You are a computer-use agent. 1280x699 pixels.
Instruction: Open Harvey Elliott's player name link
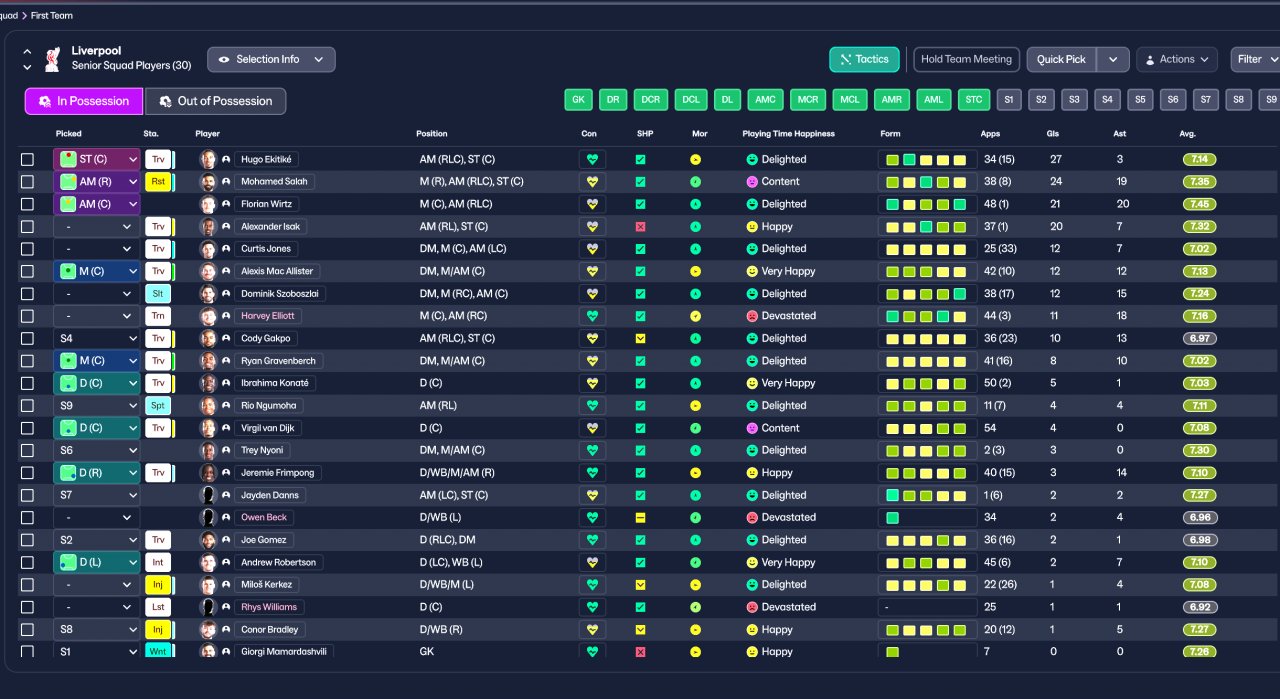point(267,316)
